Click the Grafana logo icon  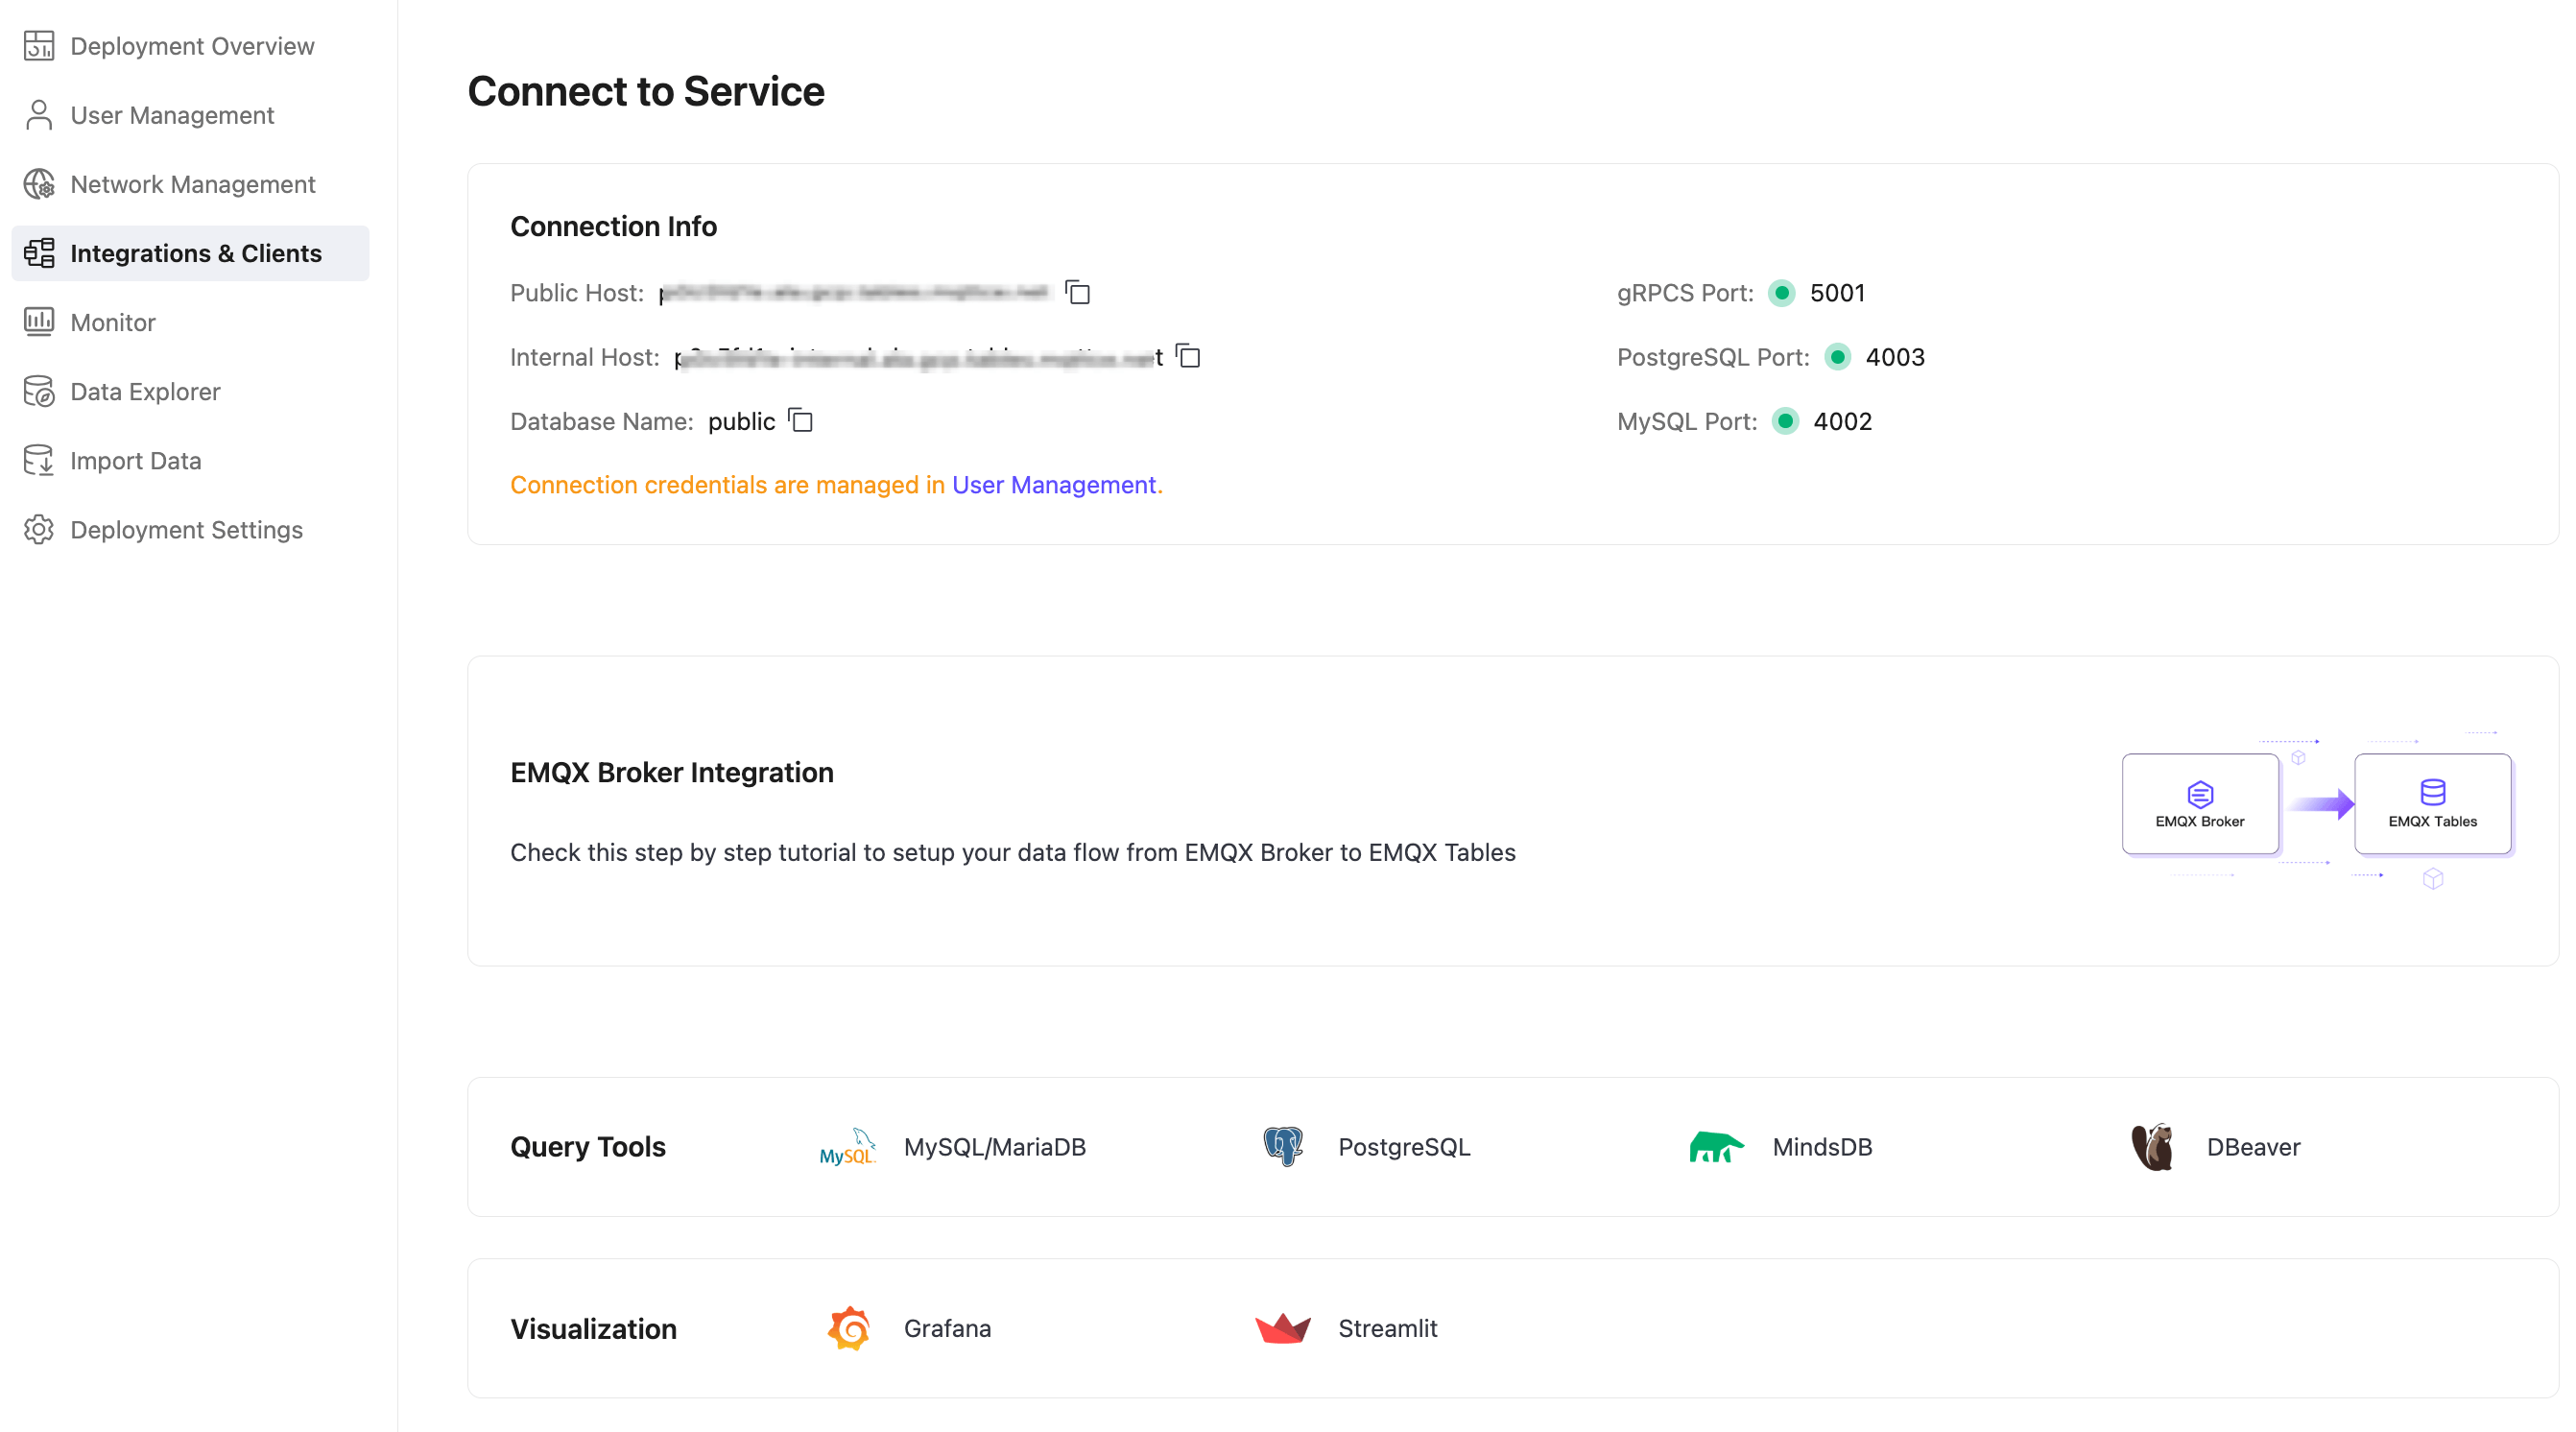pos(849,1328)
